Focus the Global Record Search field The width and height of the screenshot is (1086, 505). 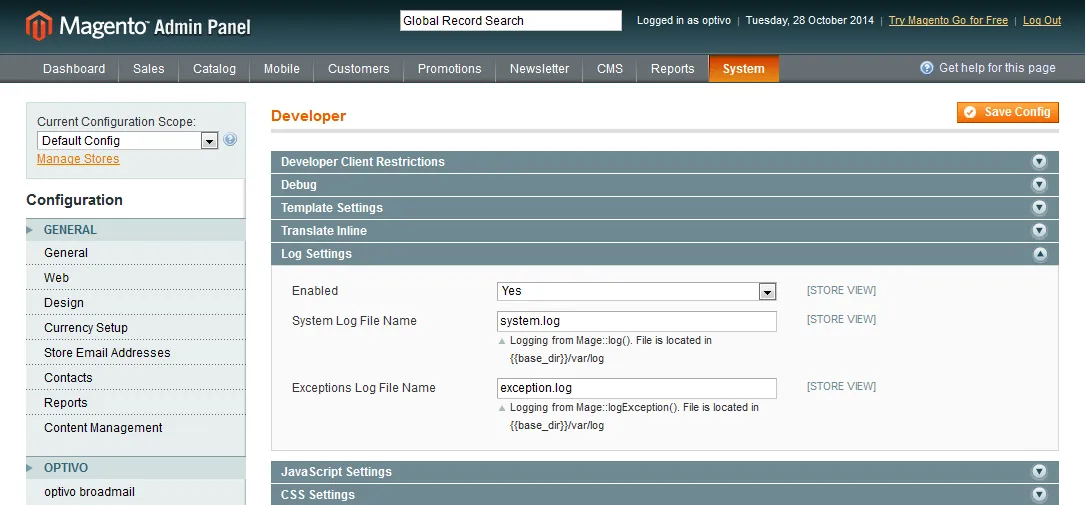coord(511,21)
